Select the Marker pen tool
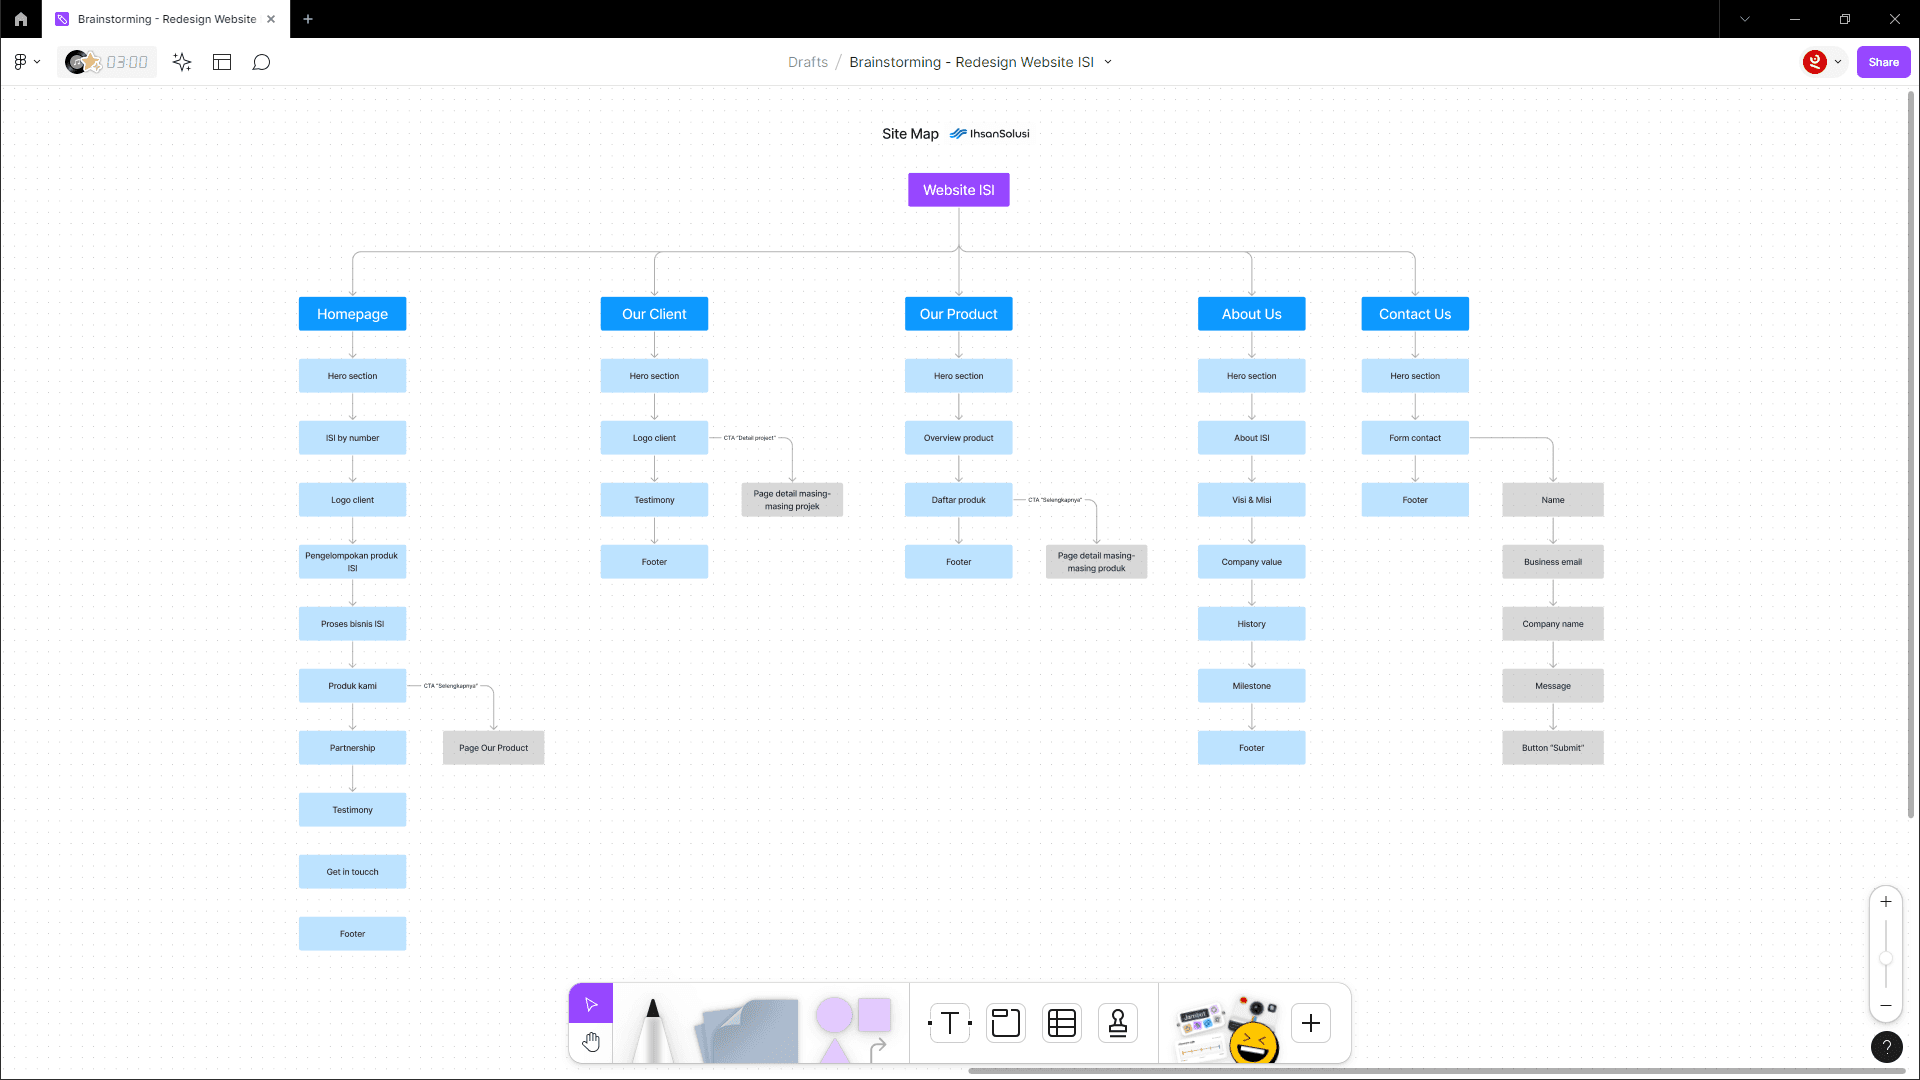 click(653, 1030)
